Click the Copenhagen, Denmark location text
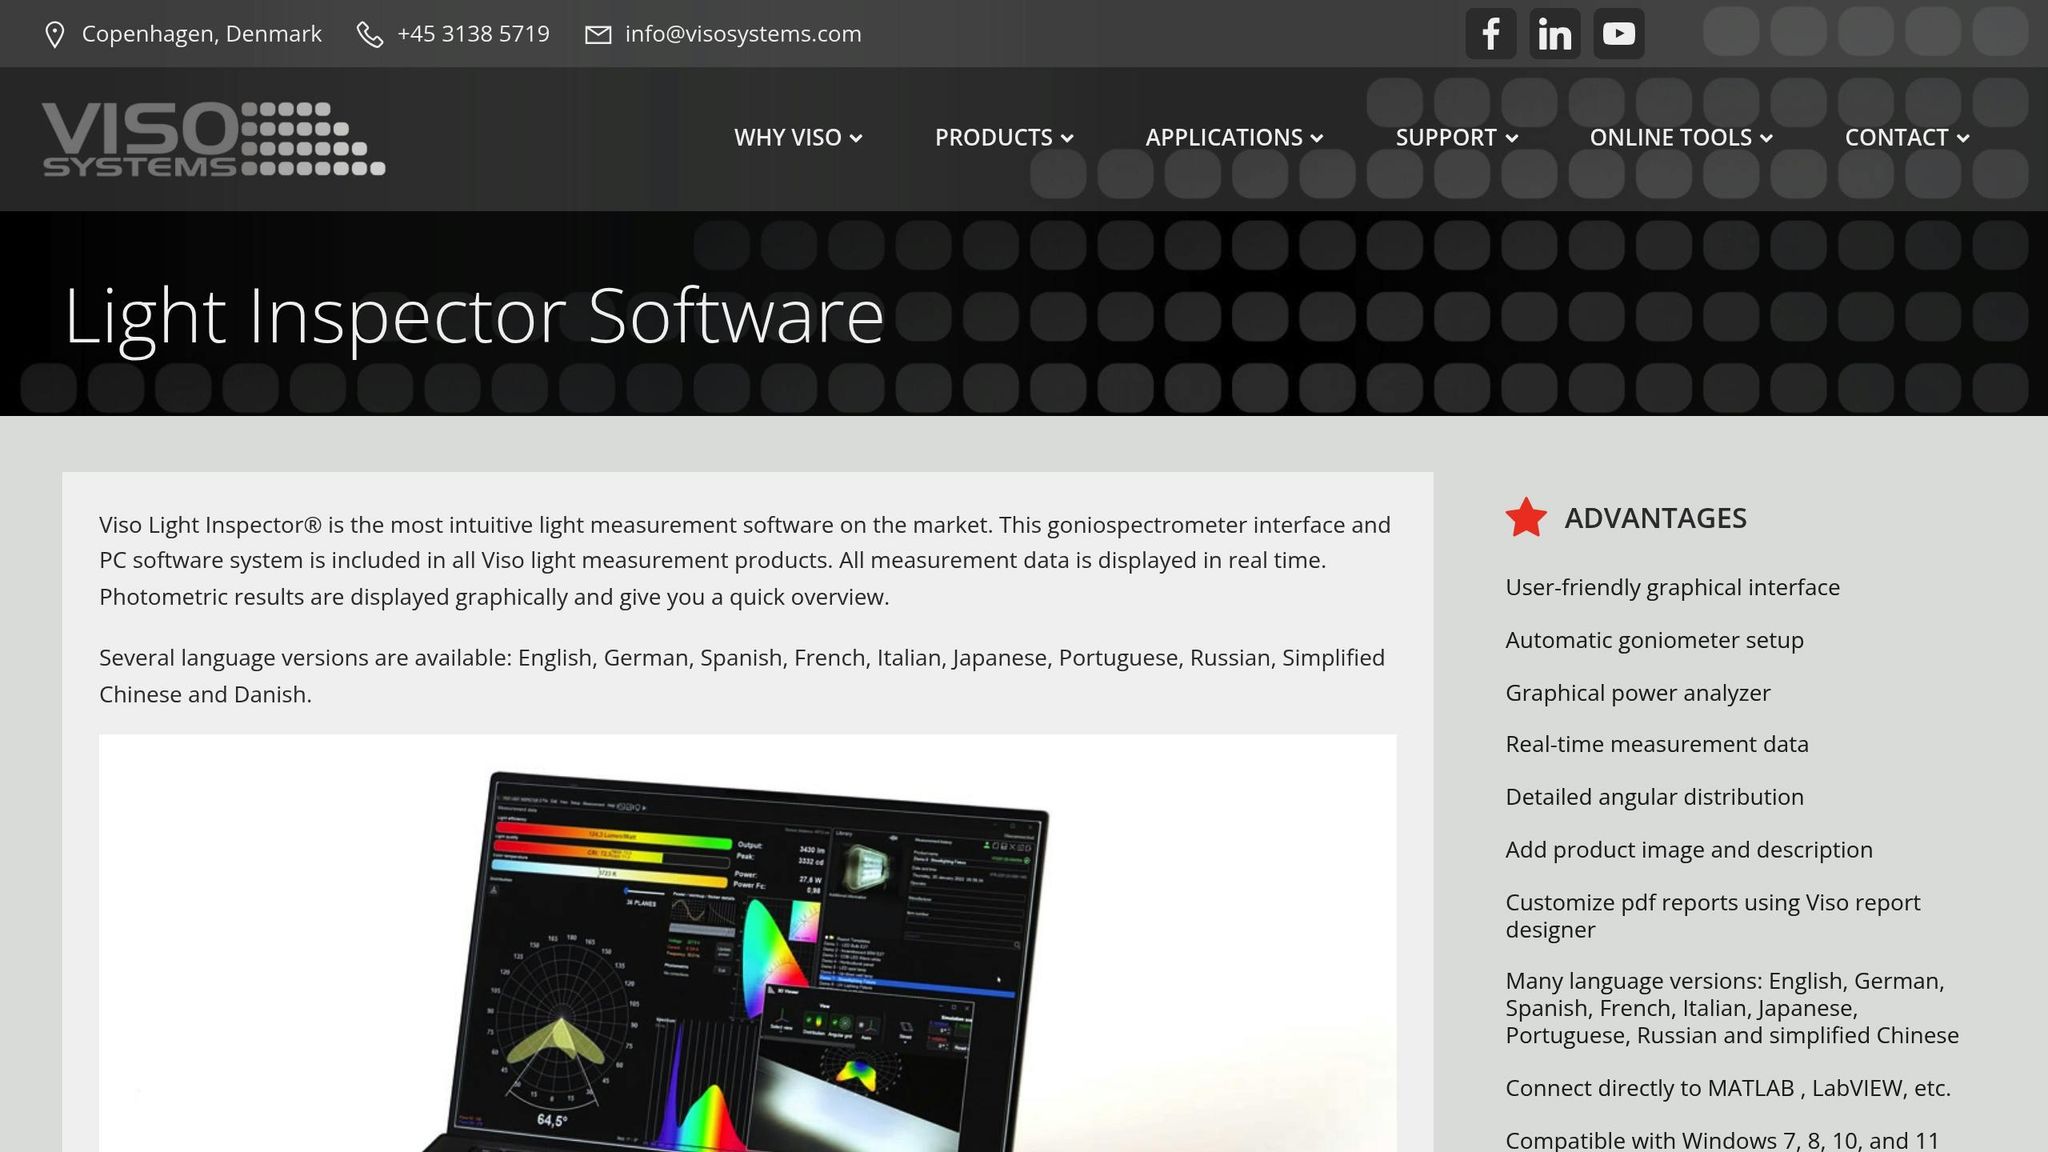 (202, 33)
